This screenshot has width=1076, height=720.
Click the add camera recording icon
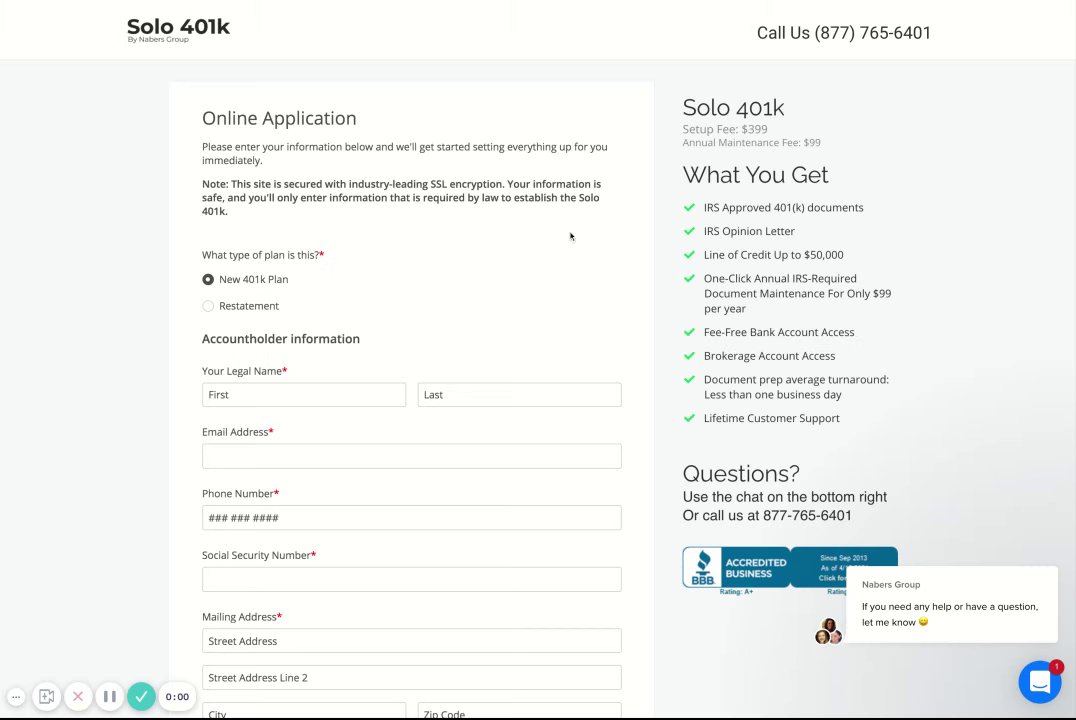point(46,696)
